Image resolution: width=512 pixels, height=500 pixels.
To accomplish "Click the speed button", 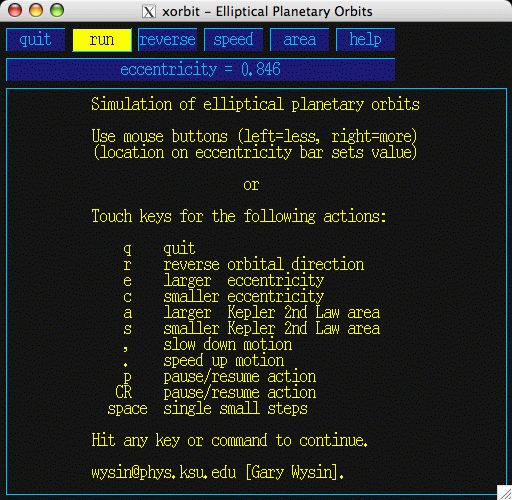I will click(233, 40).
